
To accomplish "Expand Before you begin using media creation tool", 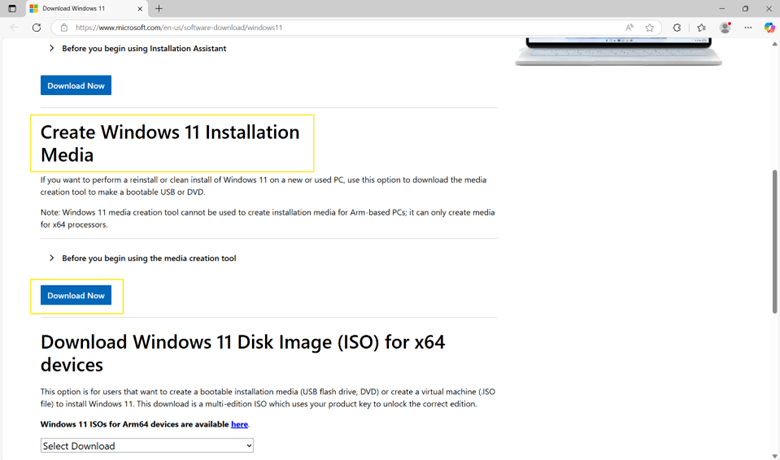I will click(143, 258).
